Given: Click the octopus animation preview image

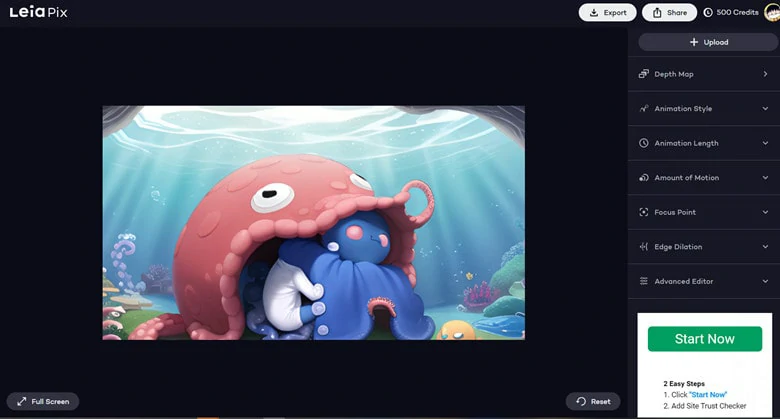Looking at the screenshot, I should click(x=313, y=222).
